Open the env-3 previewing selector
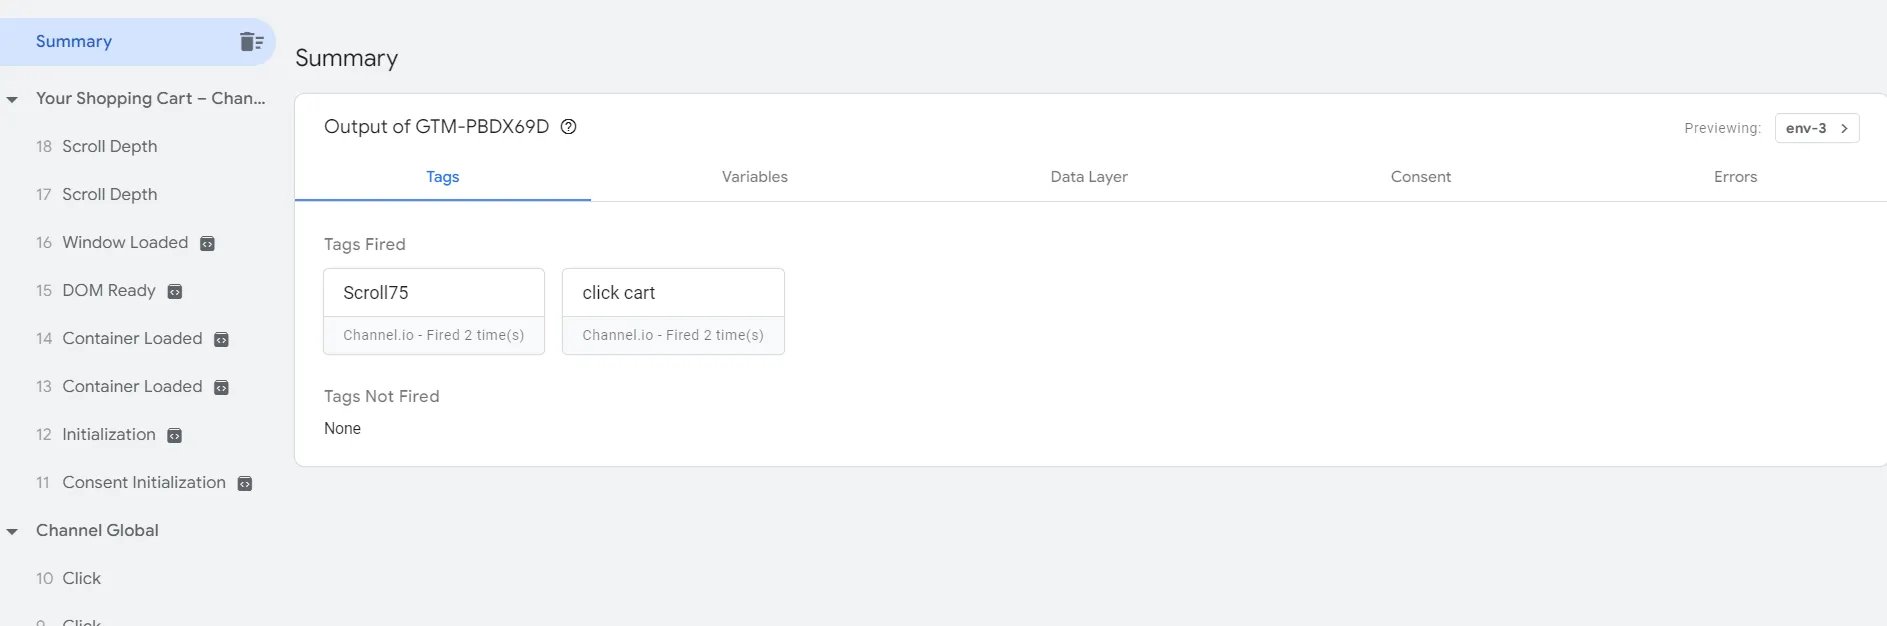This screenshot has width=1887, height=626. tap(1816, 128)
